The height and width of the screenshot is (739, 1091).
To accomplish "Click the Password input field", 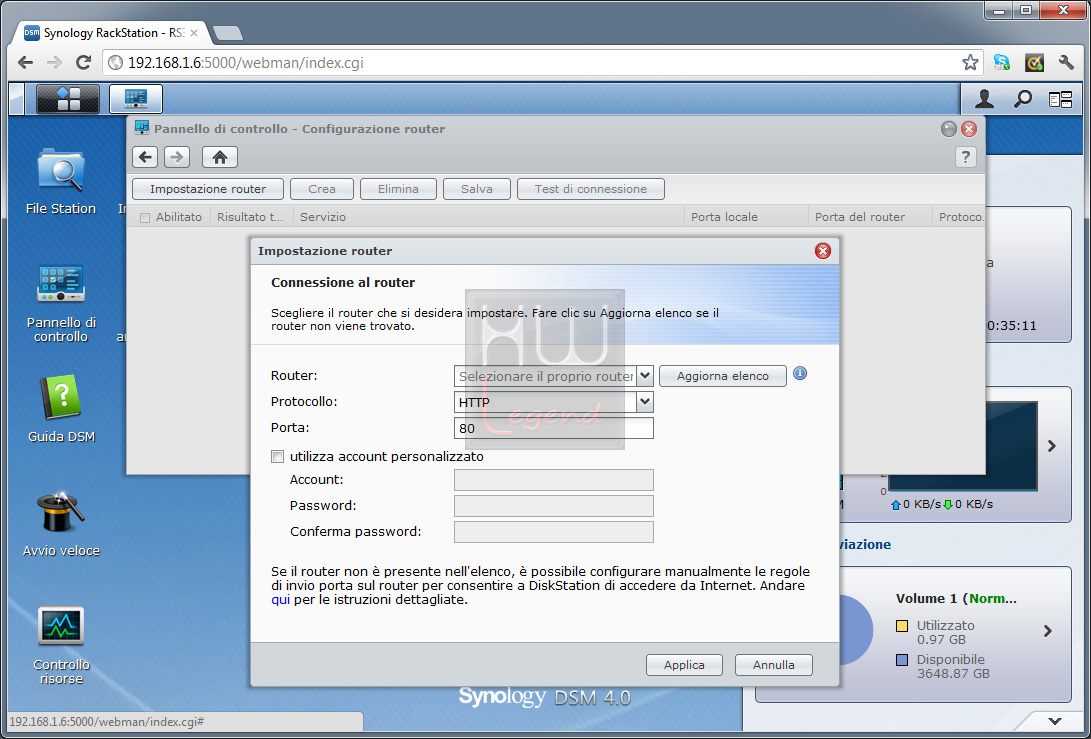I will pyautogui.click(x=554, y=506).
